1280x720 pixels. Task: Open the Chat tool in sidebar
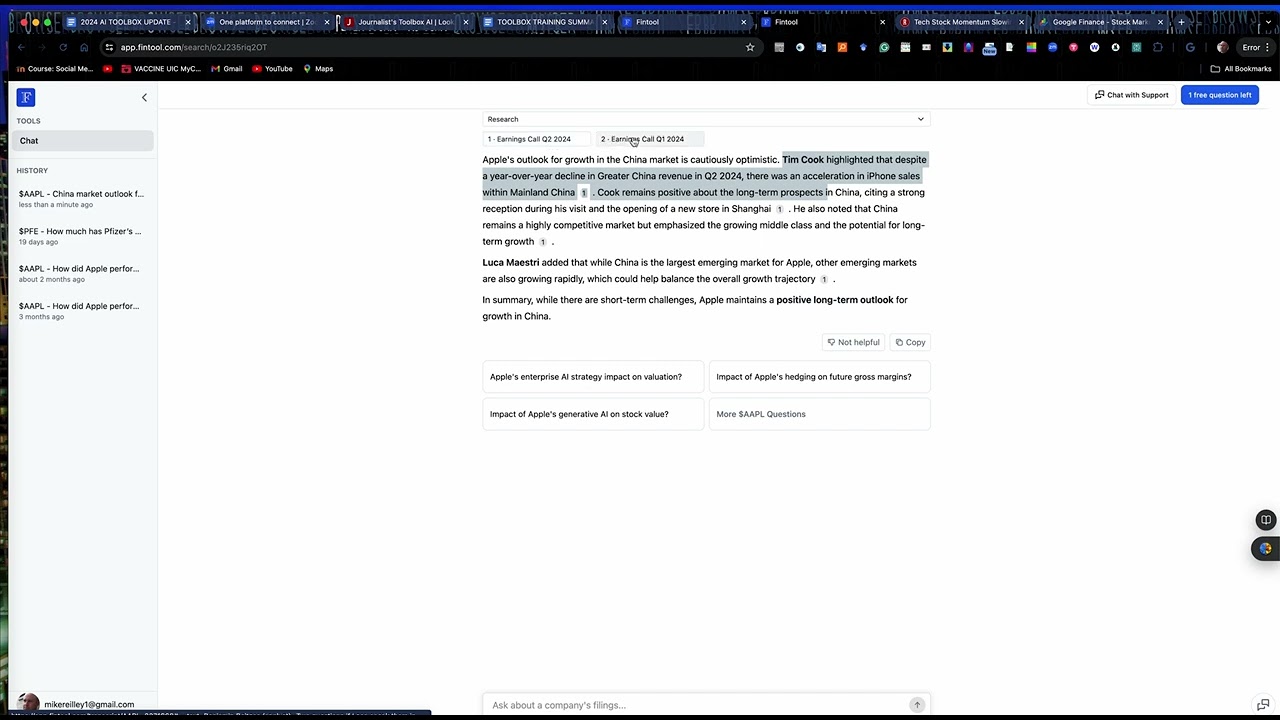click(x=82, y=141)
